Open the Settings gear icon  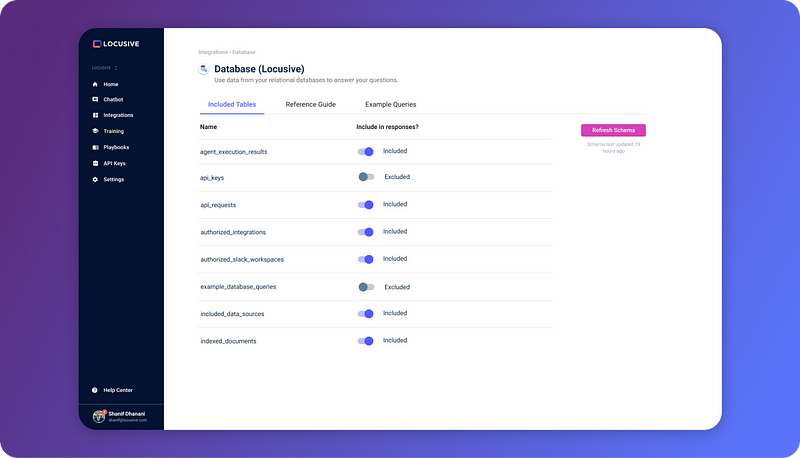[95, 180]
